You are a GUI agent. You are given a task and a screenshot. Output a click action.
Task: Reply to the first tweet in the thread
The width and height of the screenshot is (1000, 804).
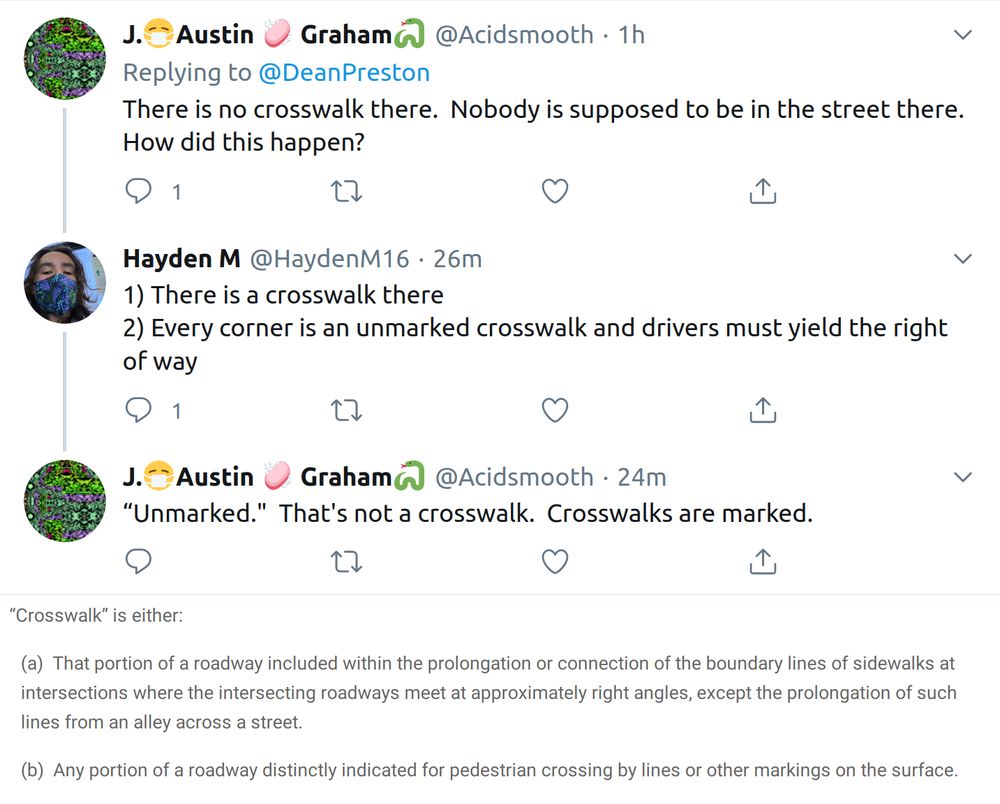139,191
